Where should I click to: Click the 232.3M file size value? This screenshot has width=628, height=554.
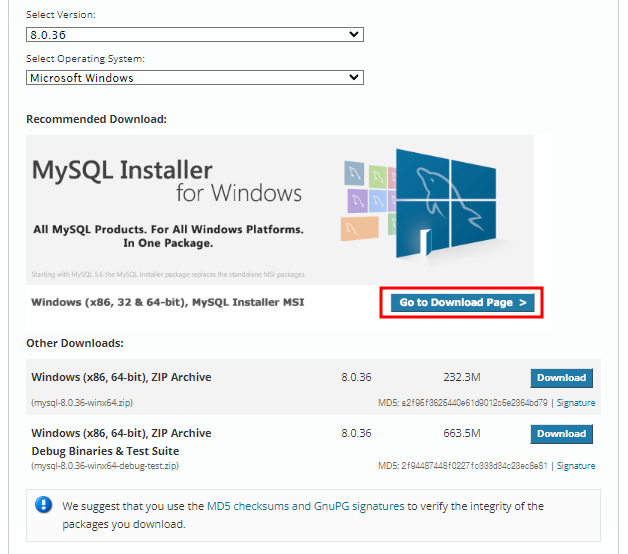pos(461,377)
